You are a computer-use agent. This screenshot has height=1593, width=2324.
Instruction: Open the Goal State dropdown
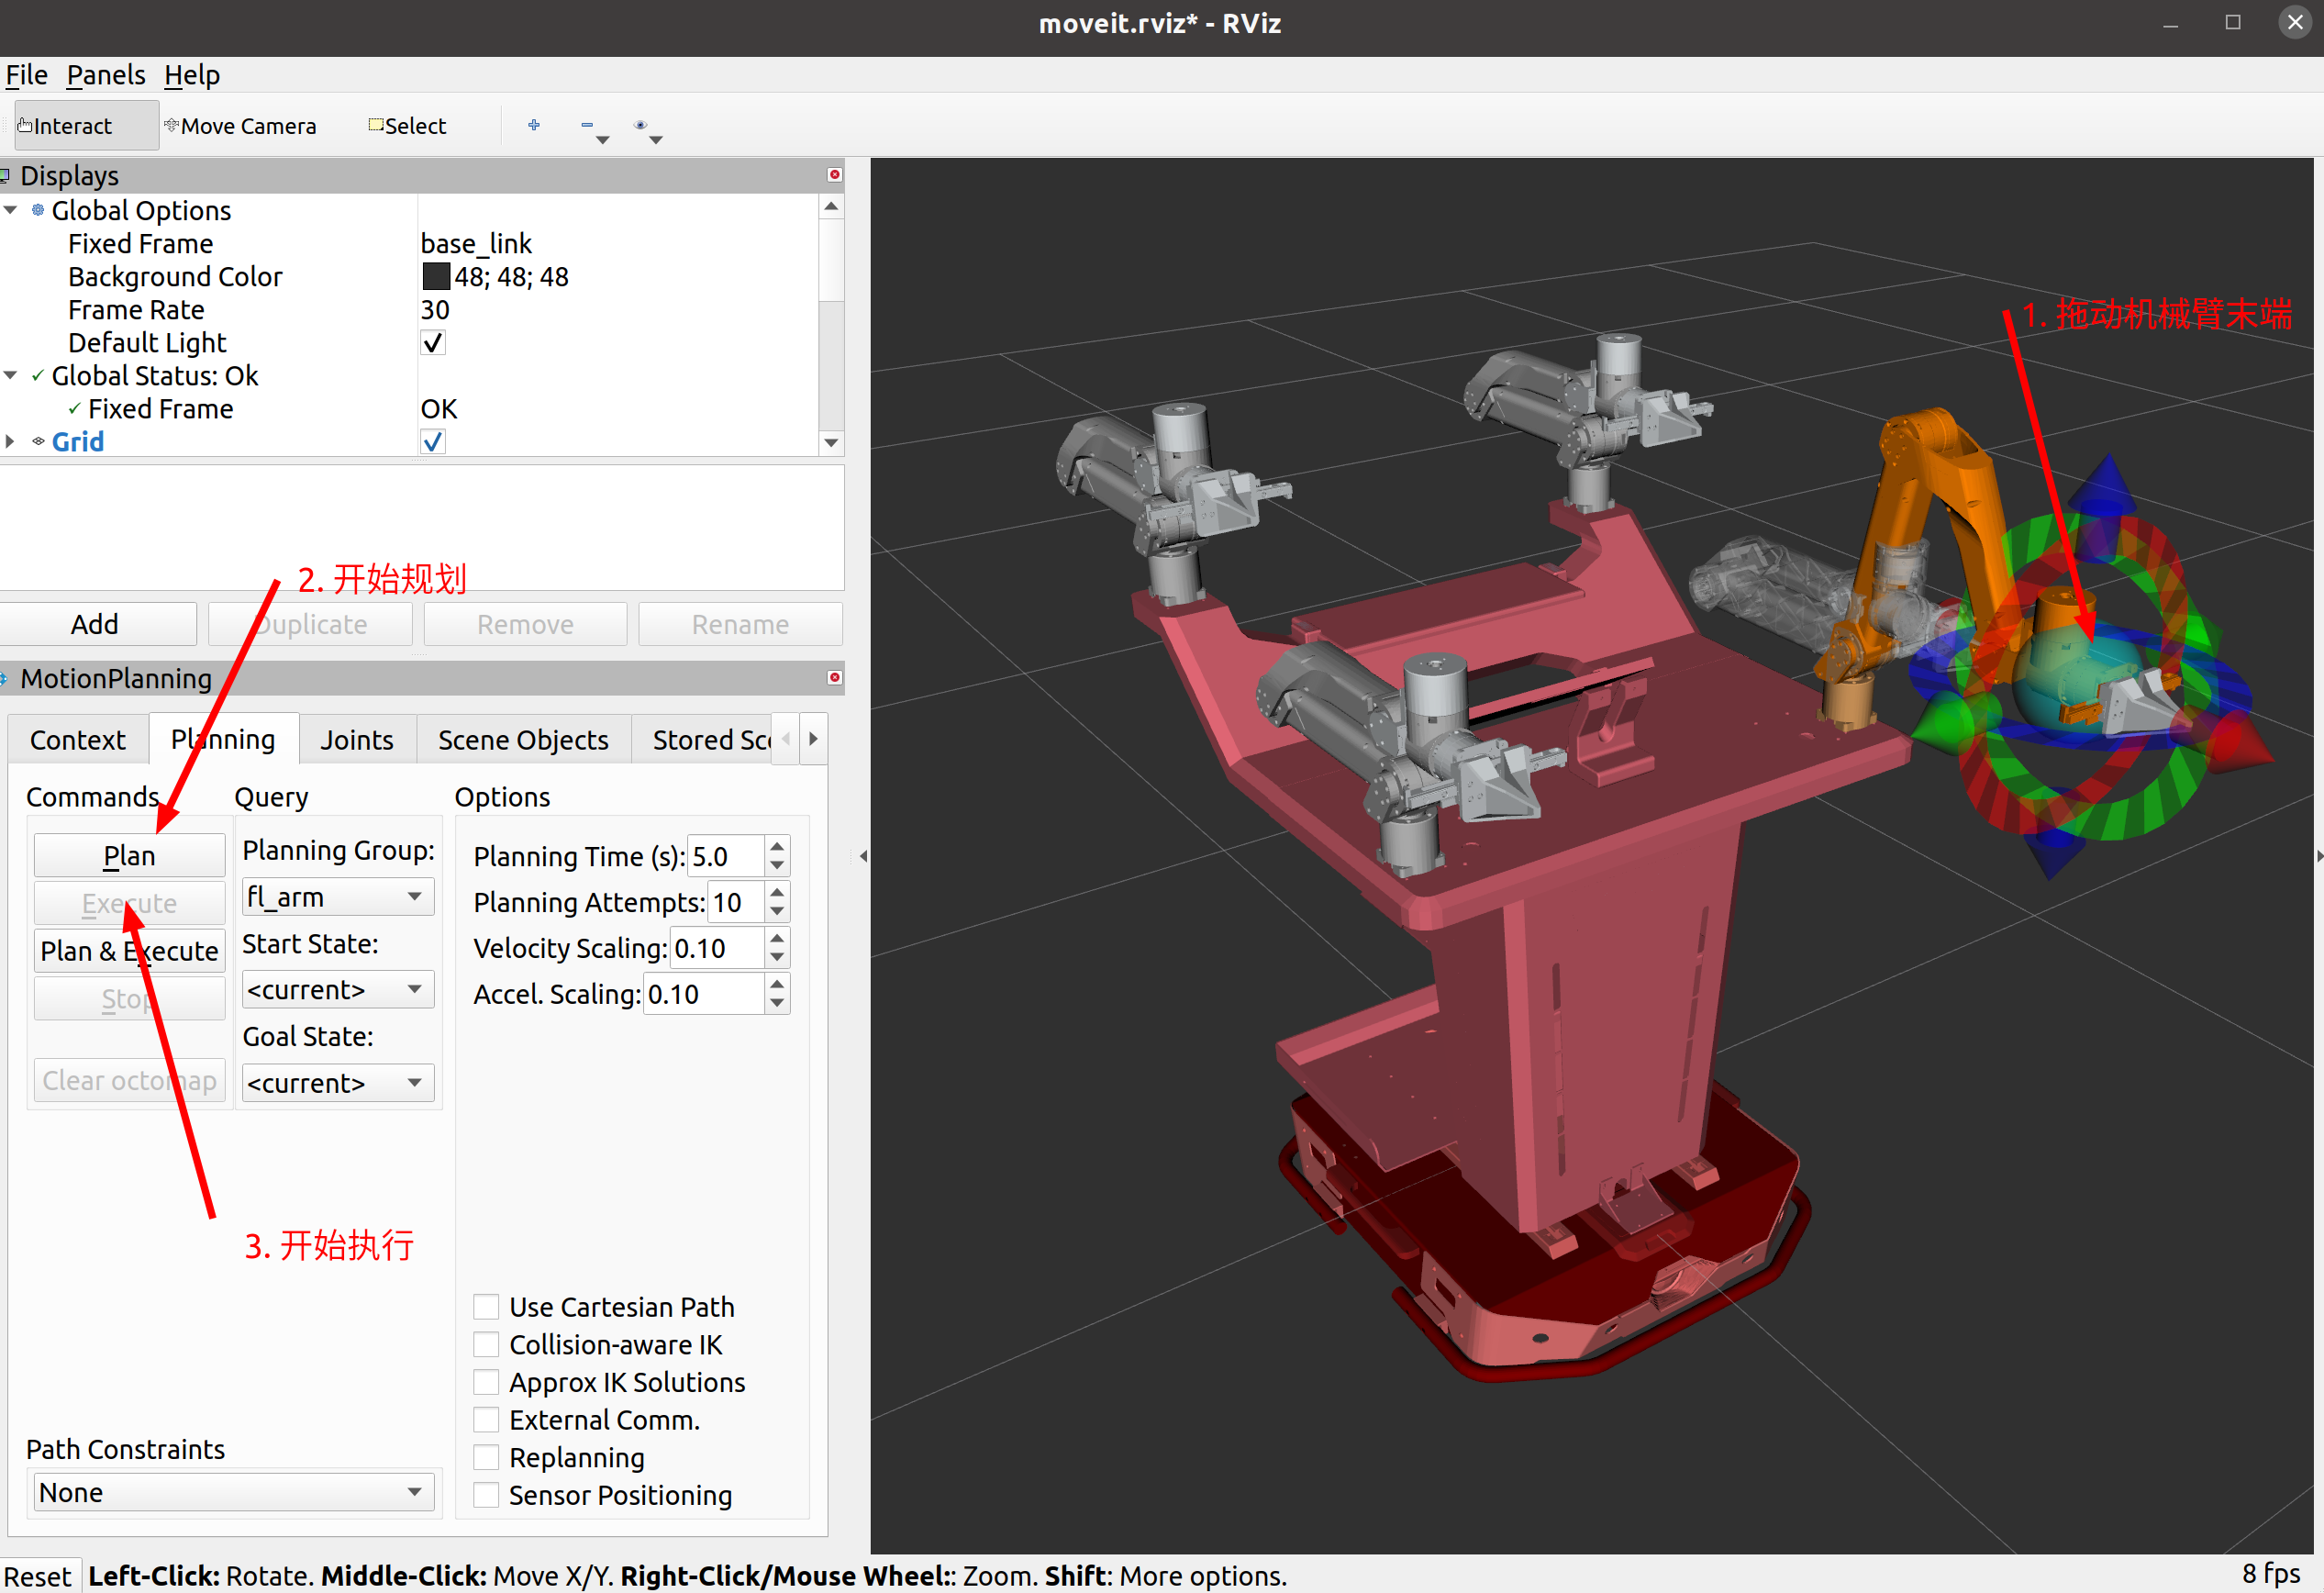337,1083
